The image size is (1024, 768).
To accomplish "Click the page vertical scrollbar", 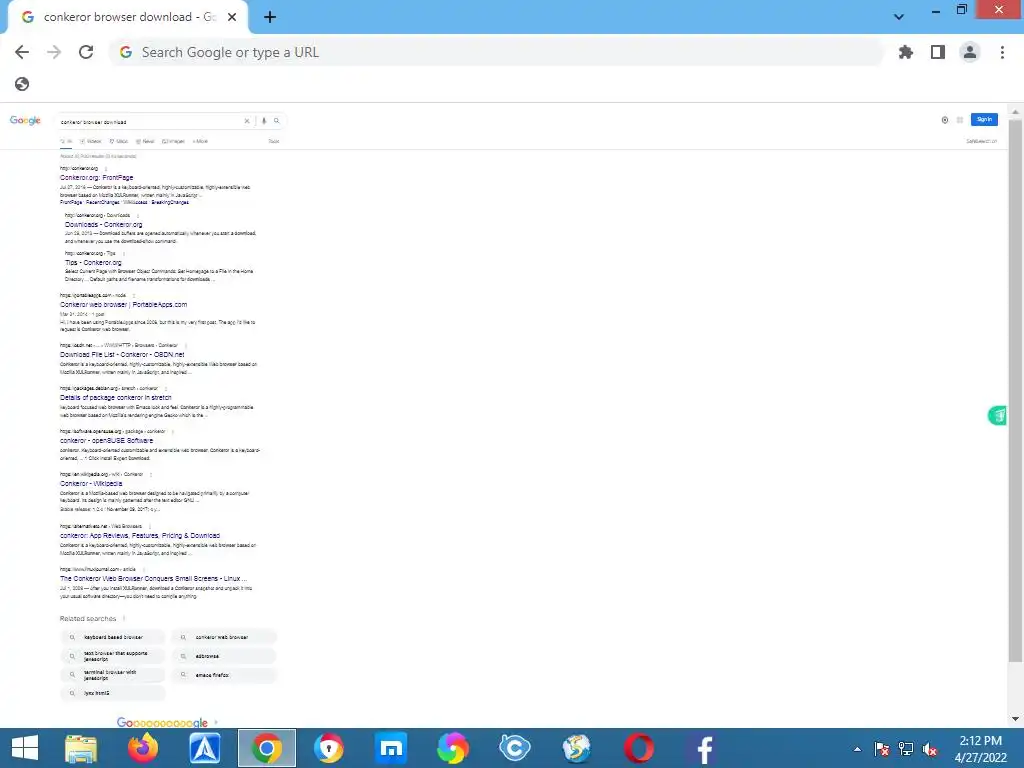I will tap(1015, 390).
